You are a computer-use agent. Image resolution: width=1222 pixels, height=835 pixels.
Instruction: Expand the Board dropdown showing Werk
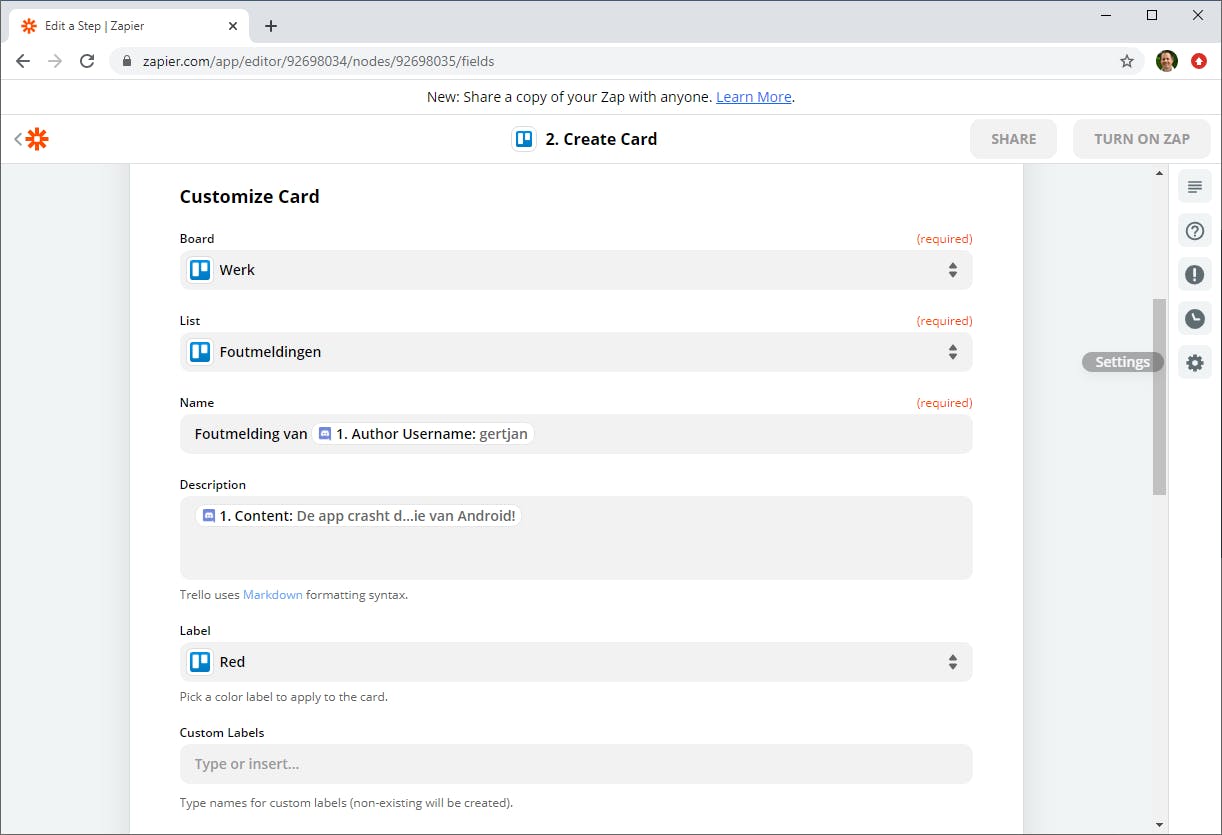[x=575, y=270]
